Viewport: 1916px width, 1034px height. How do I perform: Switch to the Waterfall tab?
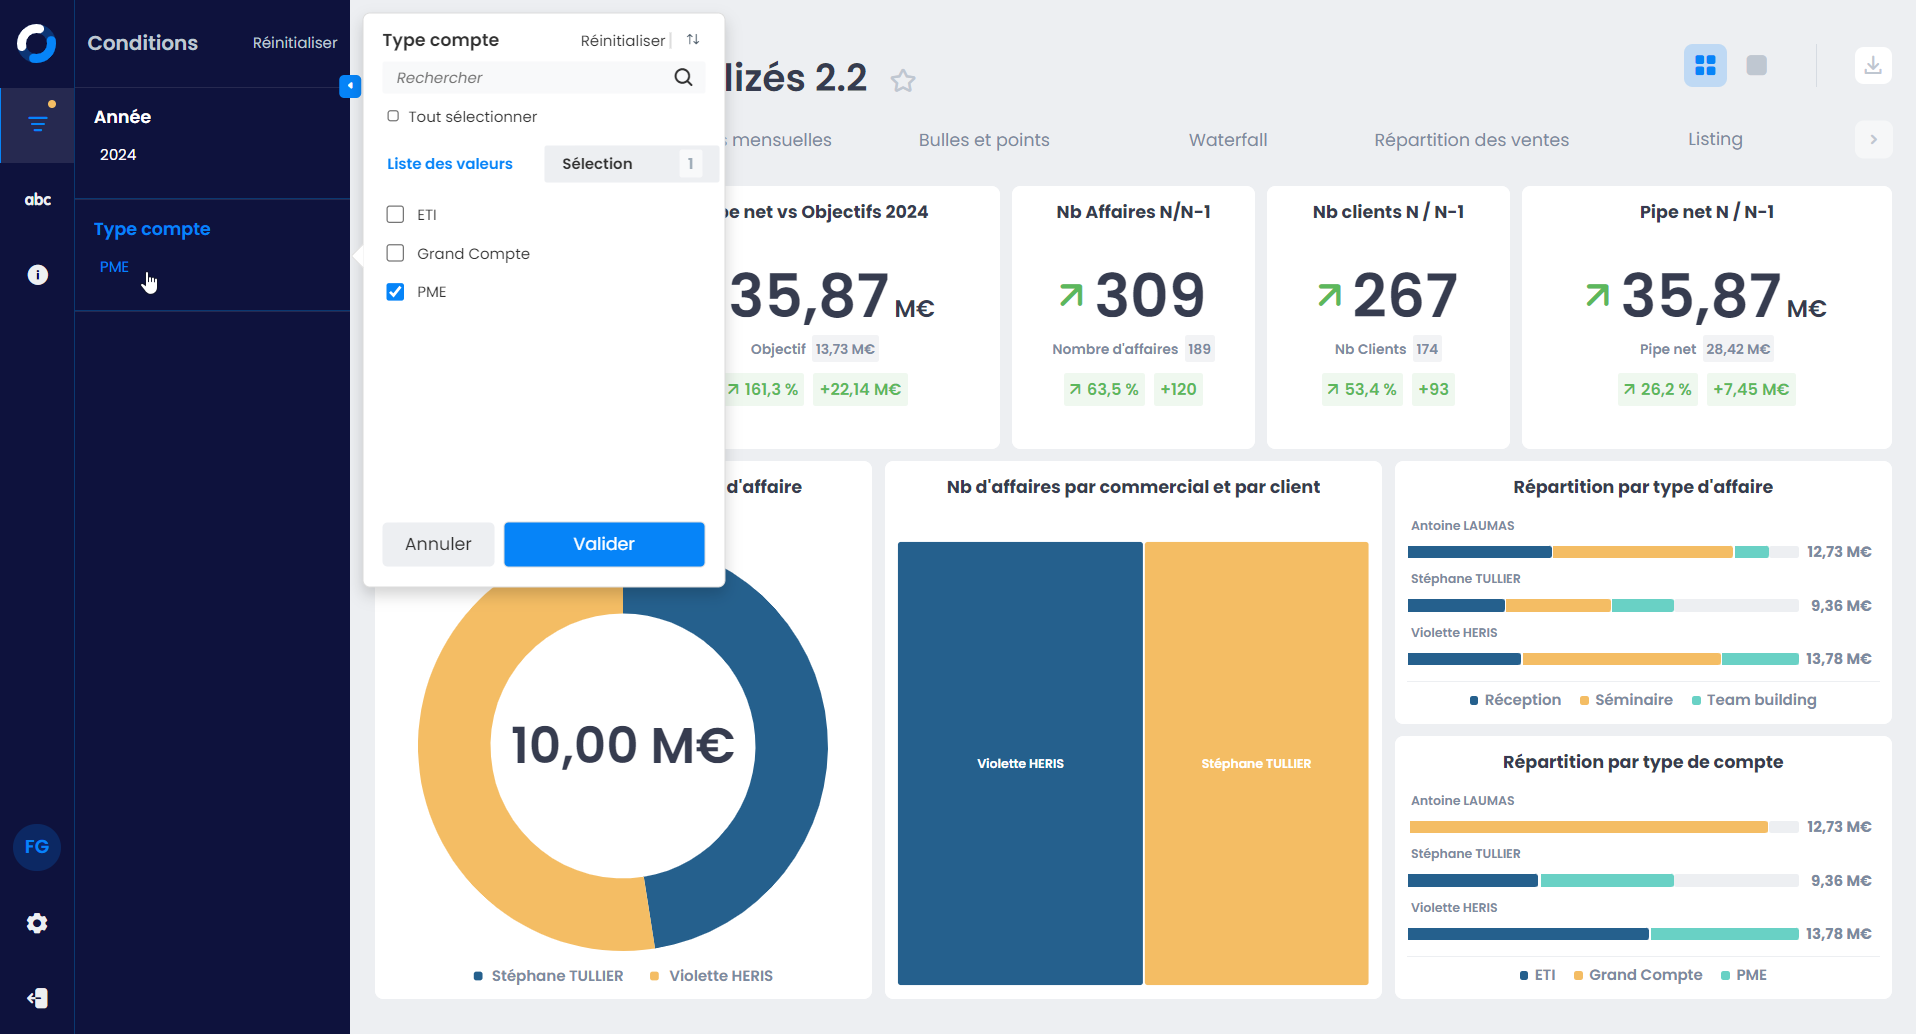click(1227, 140)
